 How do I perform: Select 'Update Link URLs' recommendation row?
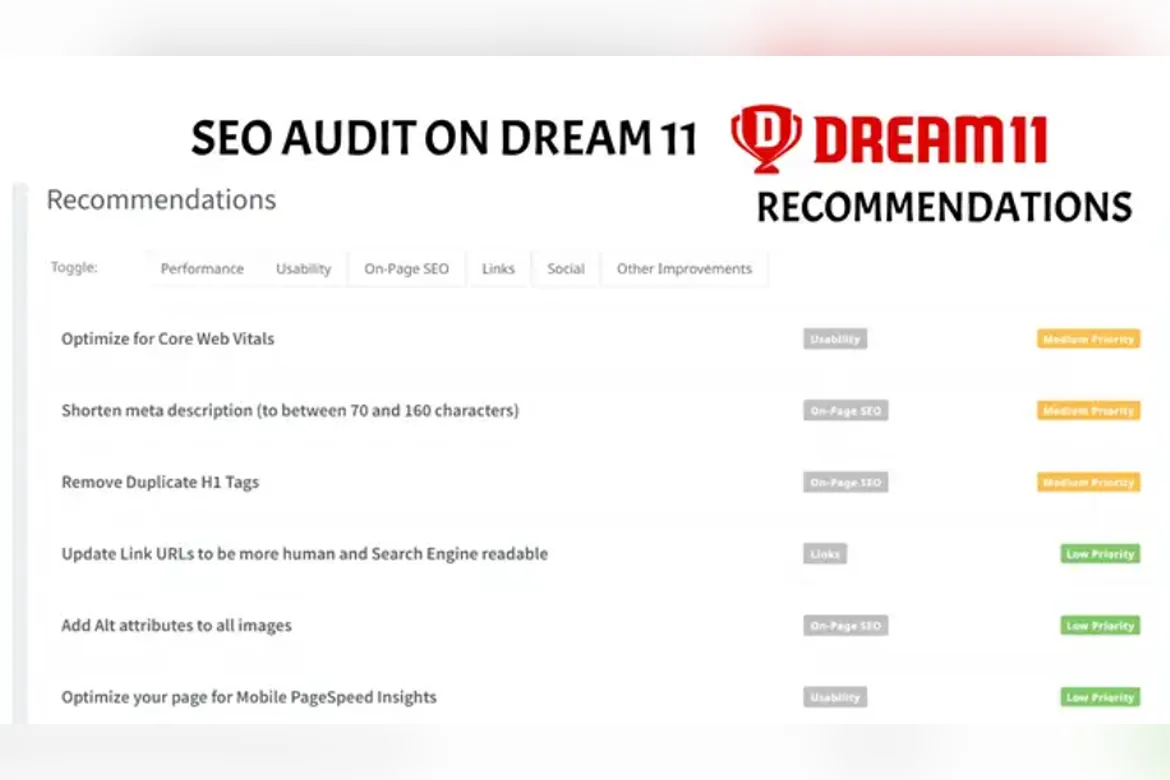click(304, 554)
